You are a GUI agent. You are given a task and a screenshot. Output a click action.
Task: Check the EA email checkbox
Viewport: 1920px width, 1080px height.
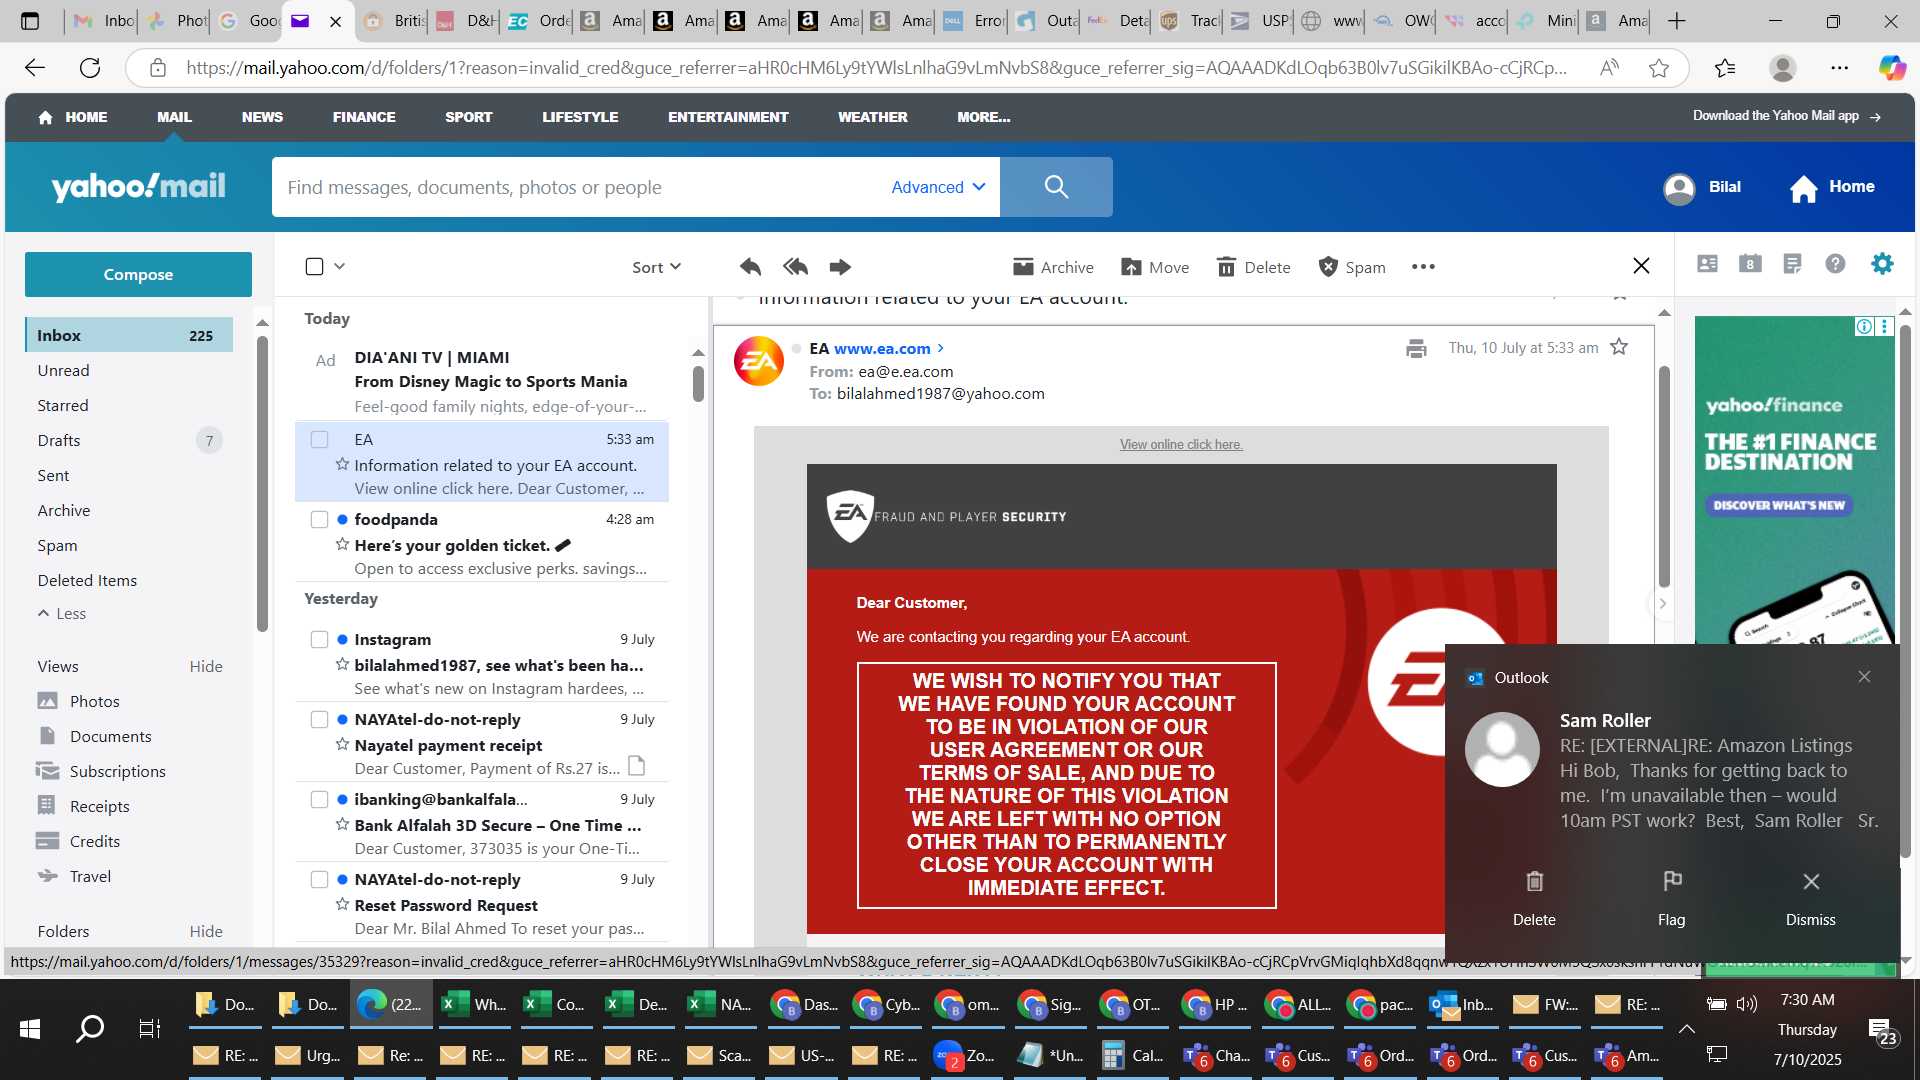[319, 439]
